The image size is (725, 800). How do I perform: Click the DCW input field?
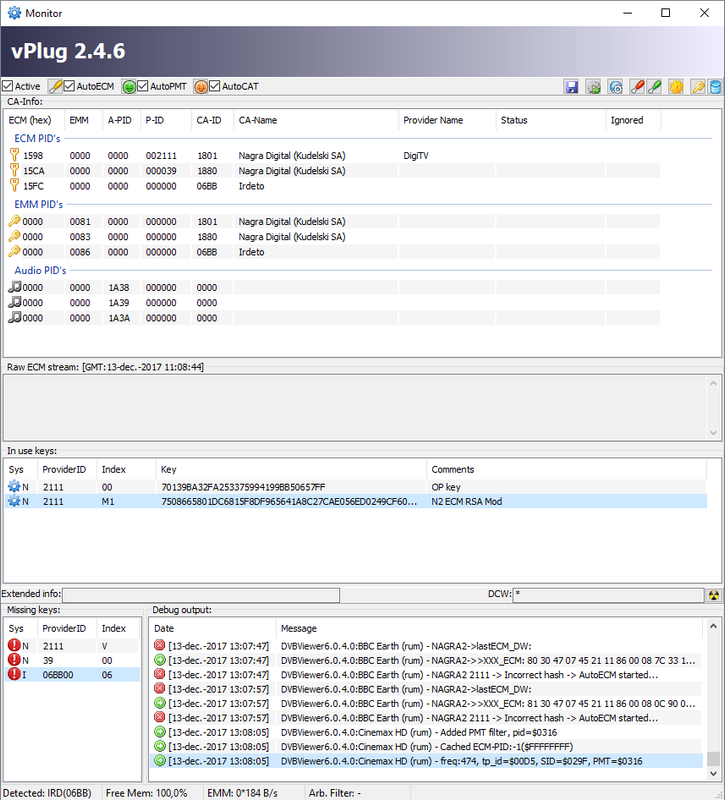[x=609, y=595]
